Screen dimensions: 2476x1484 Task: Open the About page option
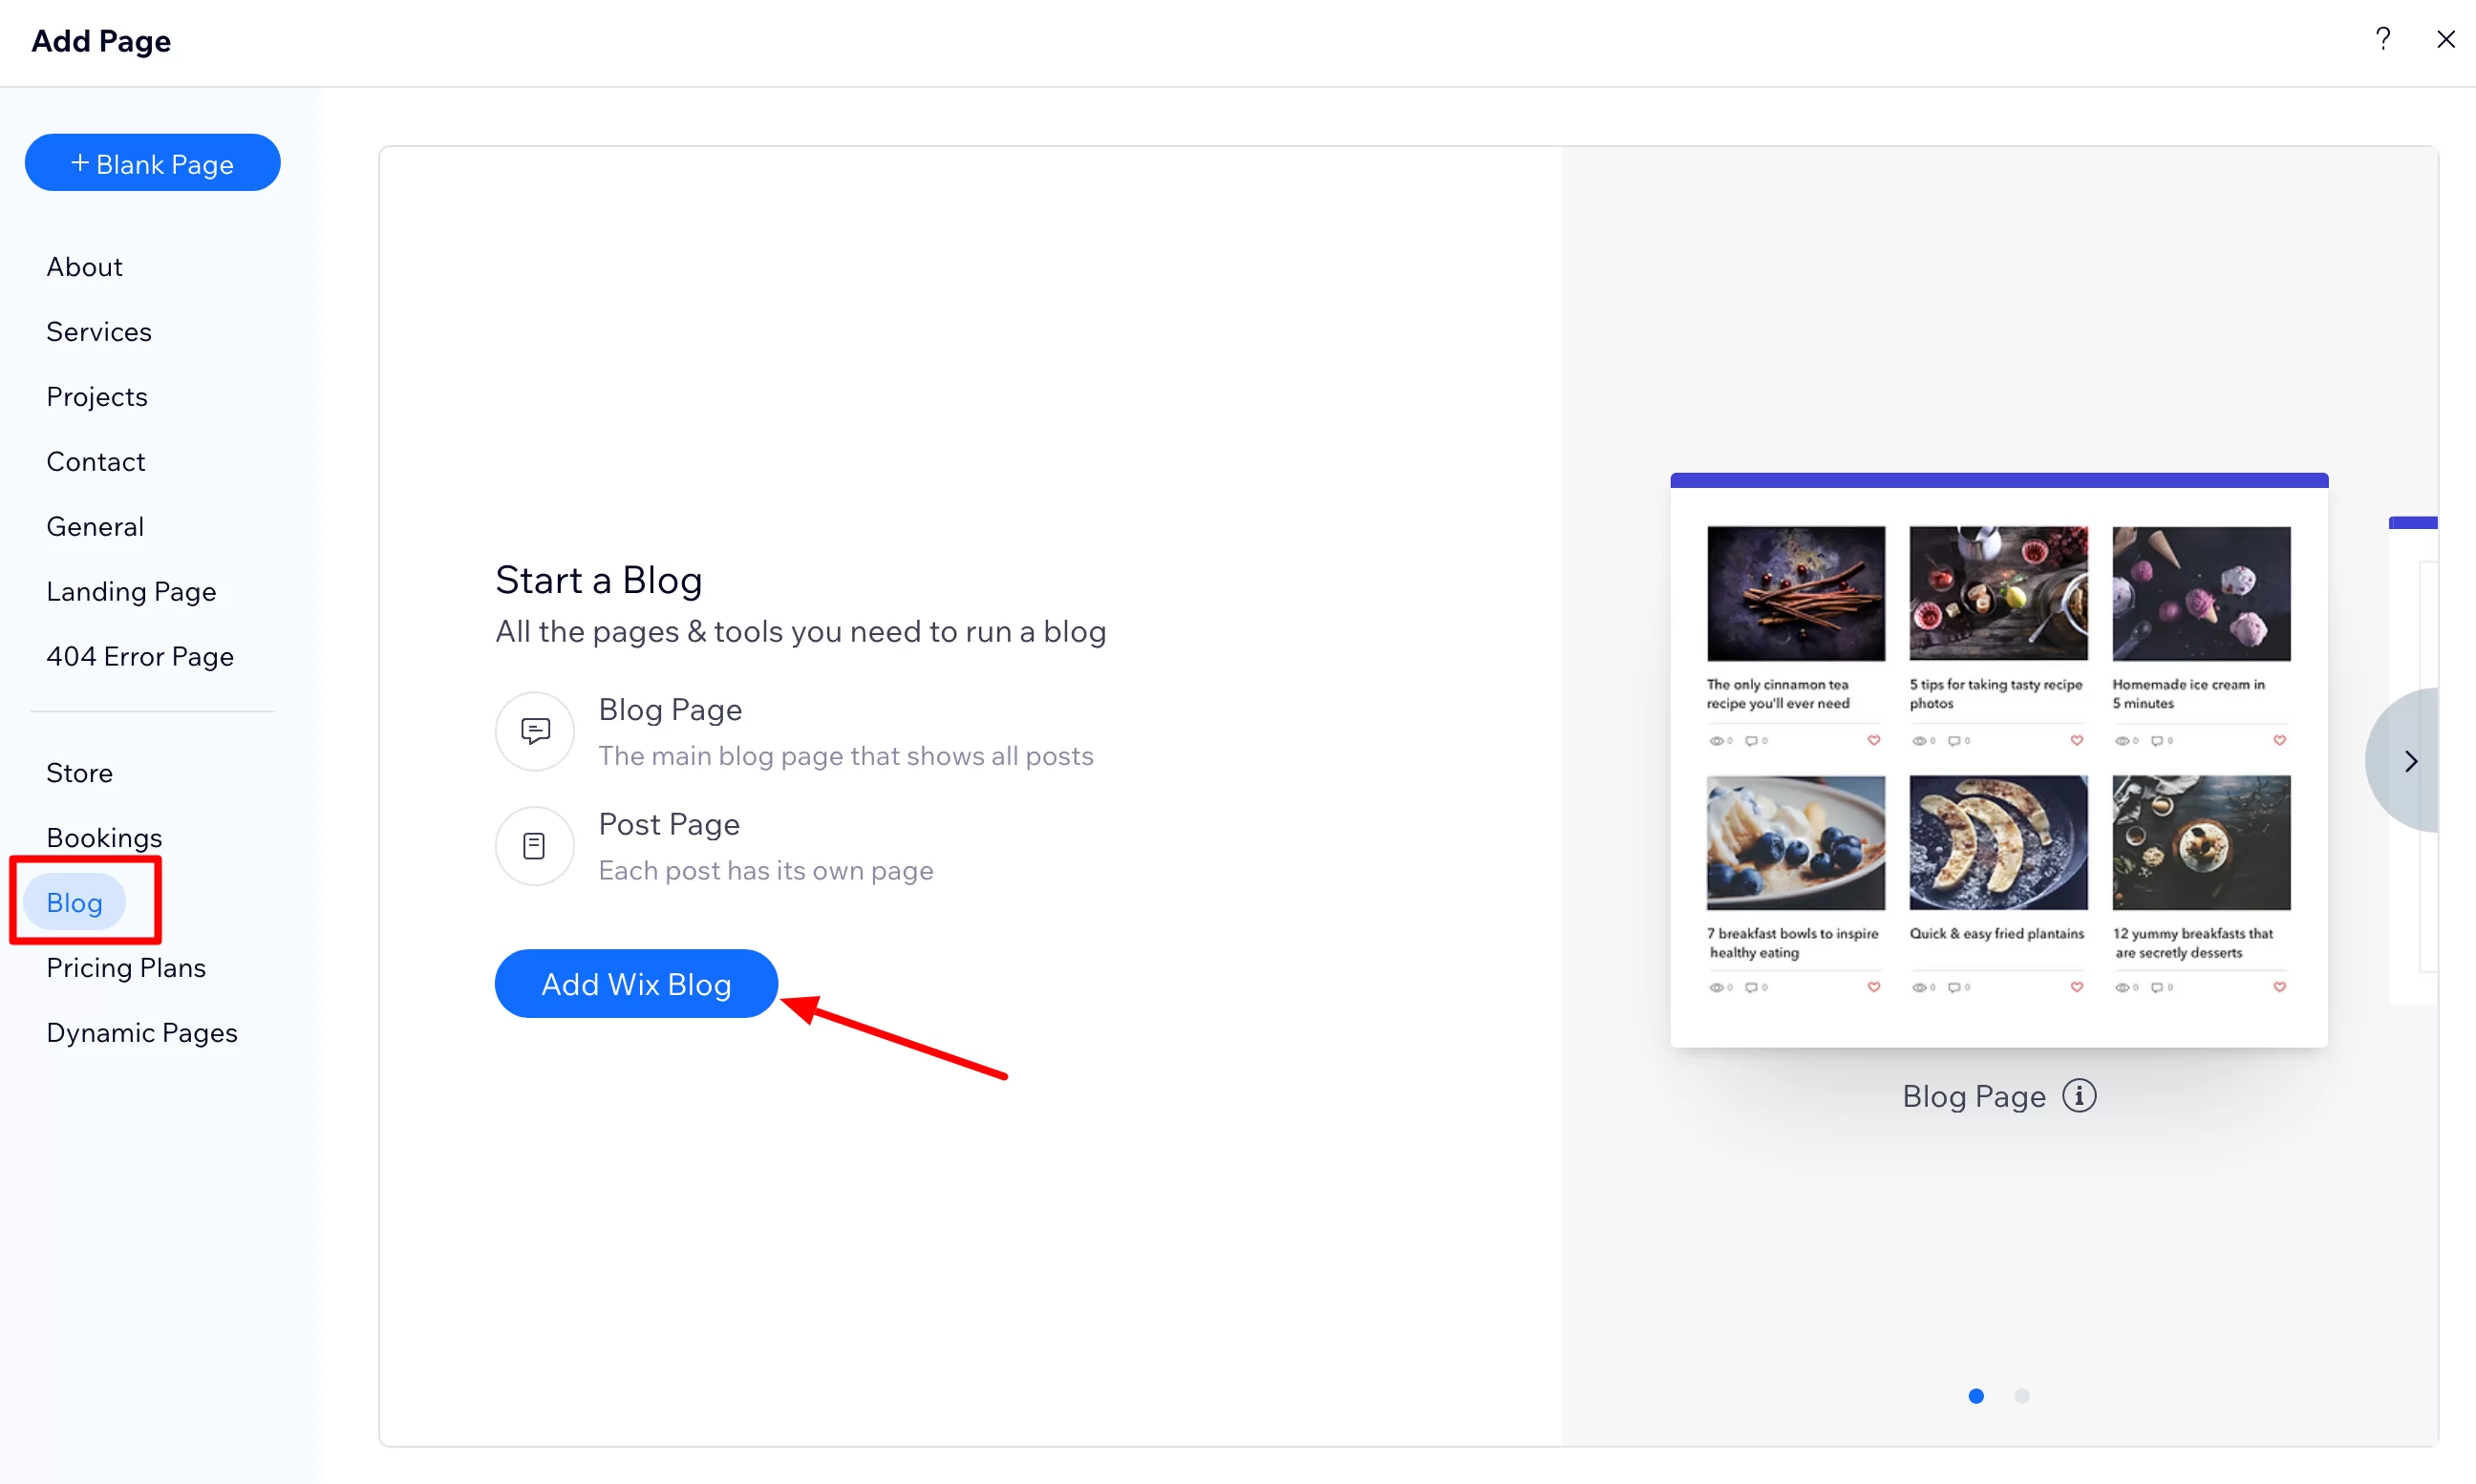[x=83, y=265]
